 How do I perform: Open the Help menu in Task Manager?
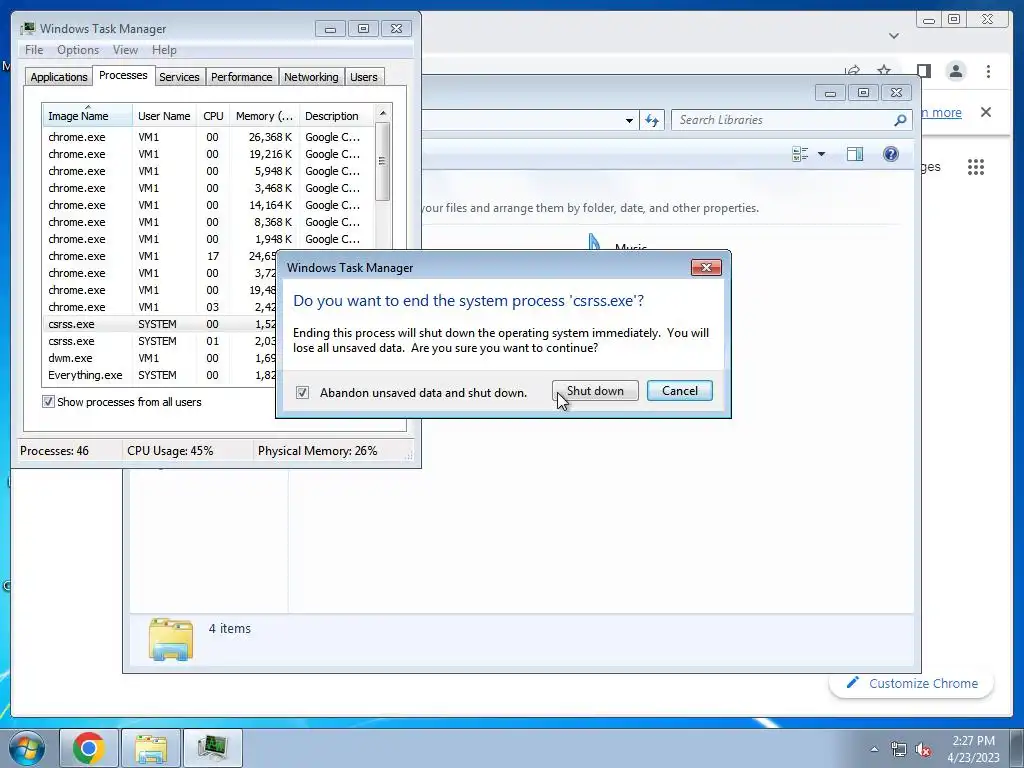pyautogui.click(x=164, y=50)
